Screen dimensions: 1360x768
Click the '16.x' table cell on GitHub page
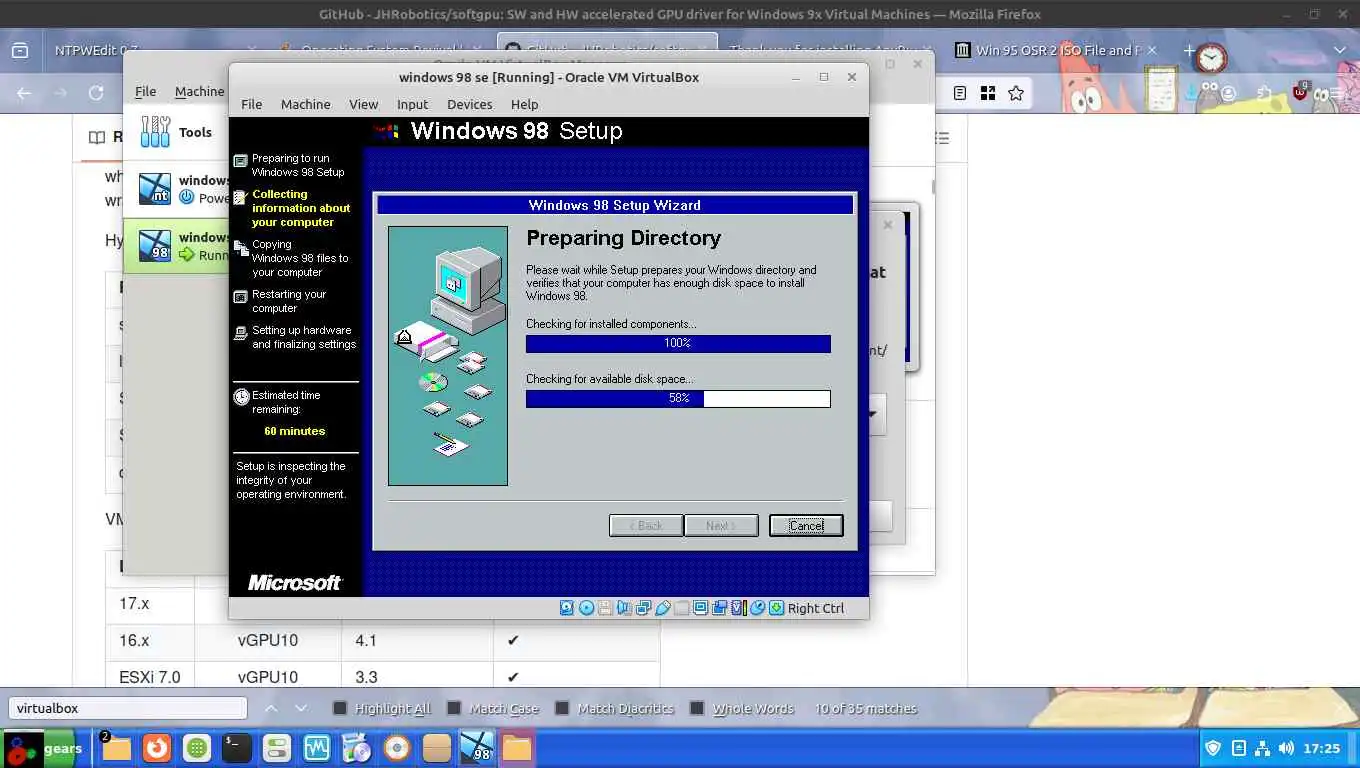[x=150, y=640]
